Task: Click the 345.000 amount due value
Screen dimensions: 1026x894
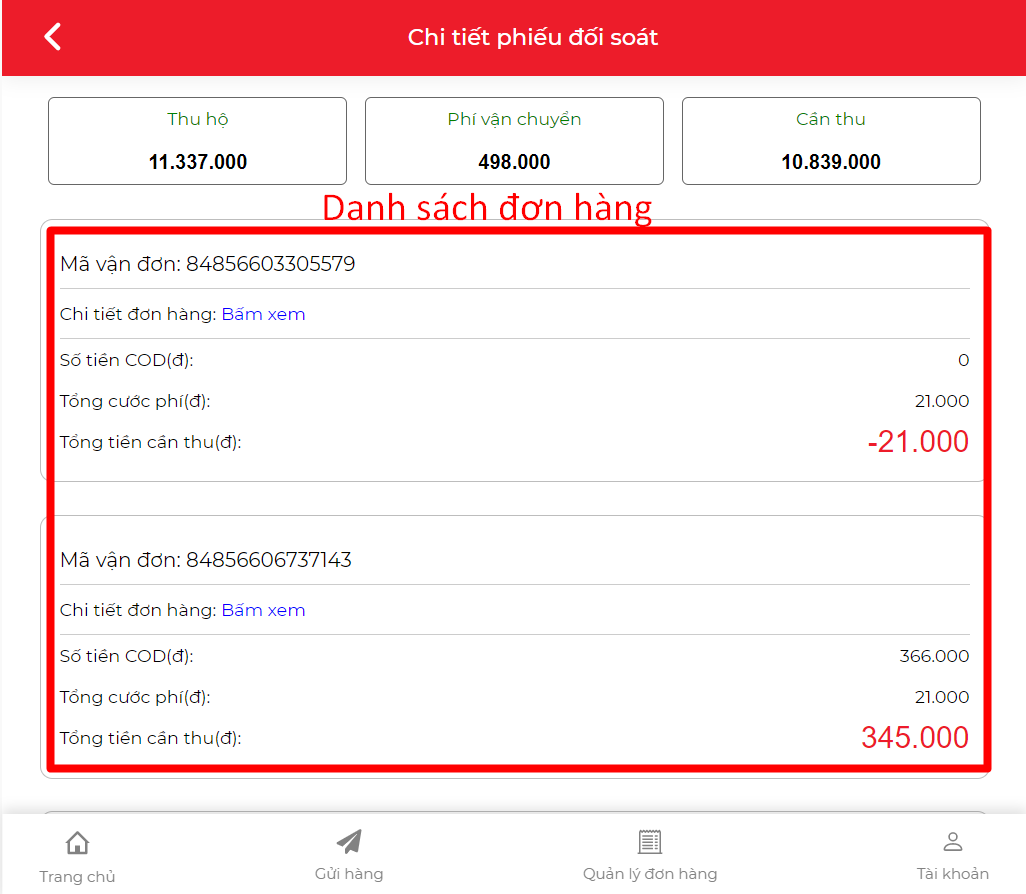Action: tap(915, 738)
